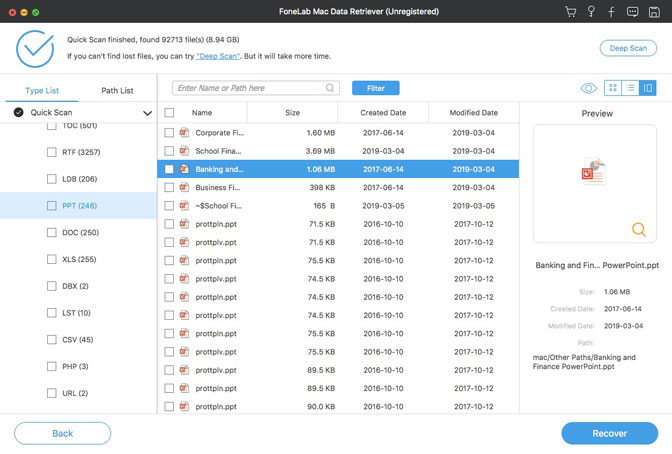
Task: Click the Recover button
Action: pyautogui.click(x=609, y=433)
